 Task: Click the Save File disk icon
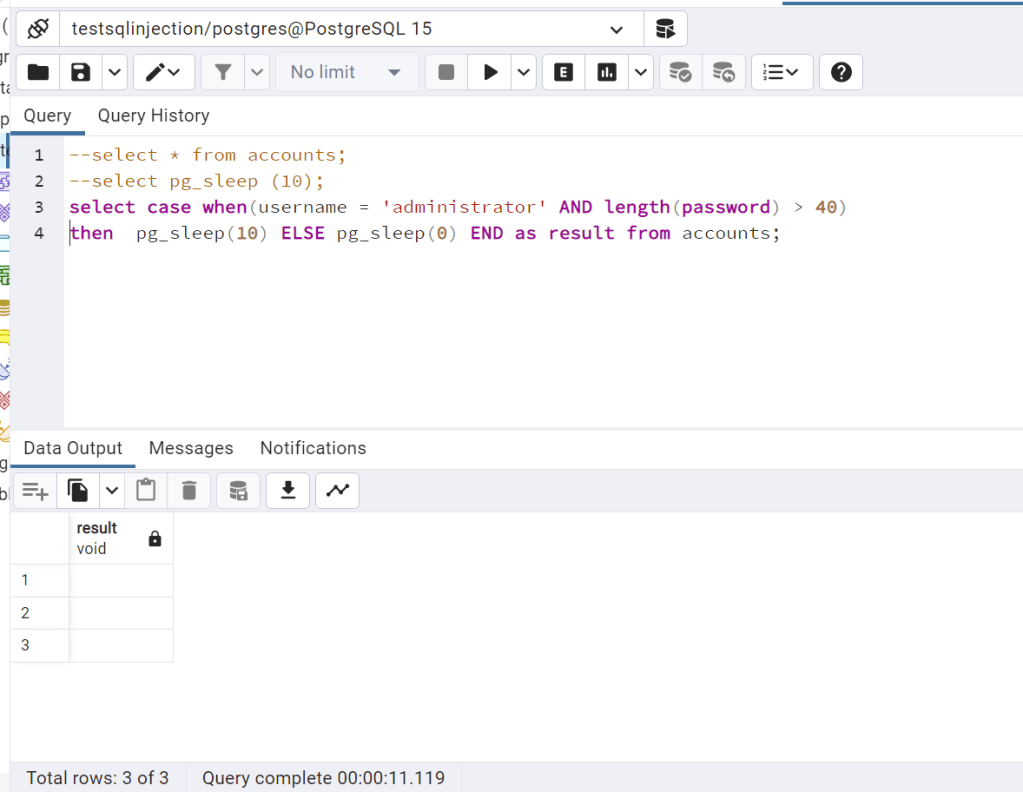(81, 72)
